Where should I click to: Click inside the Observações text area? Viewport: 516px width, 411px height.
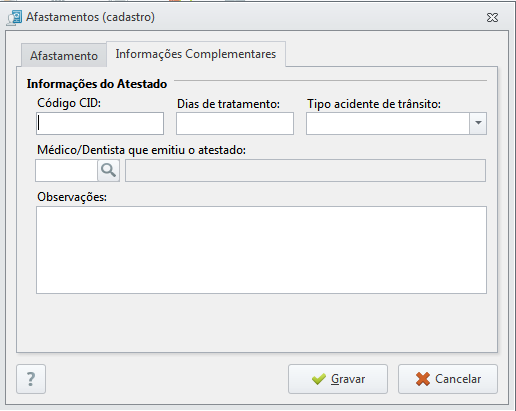[261, 250]
